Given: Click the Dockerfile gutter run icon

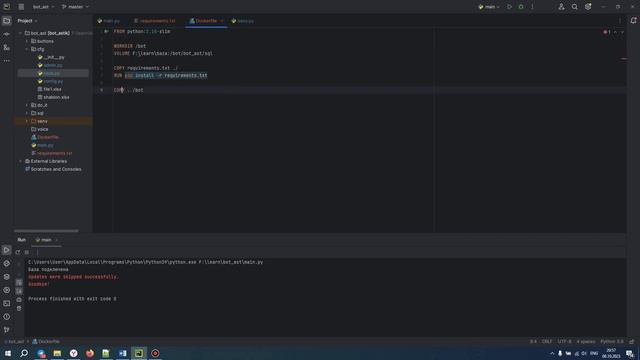Looking at the screenshot, I should [106, 31].
